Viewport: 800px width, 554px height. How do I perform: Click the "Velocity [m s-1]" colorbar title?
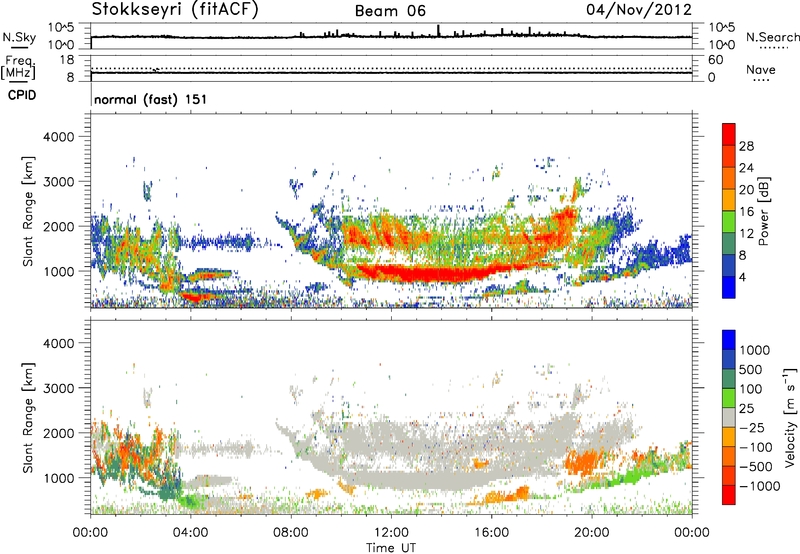tap(790, 417)
